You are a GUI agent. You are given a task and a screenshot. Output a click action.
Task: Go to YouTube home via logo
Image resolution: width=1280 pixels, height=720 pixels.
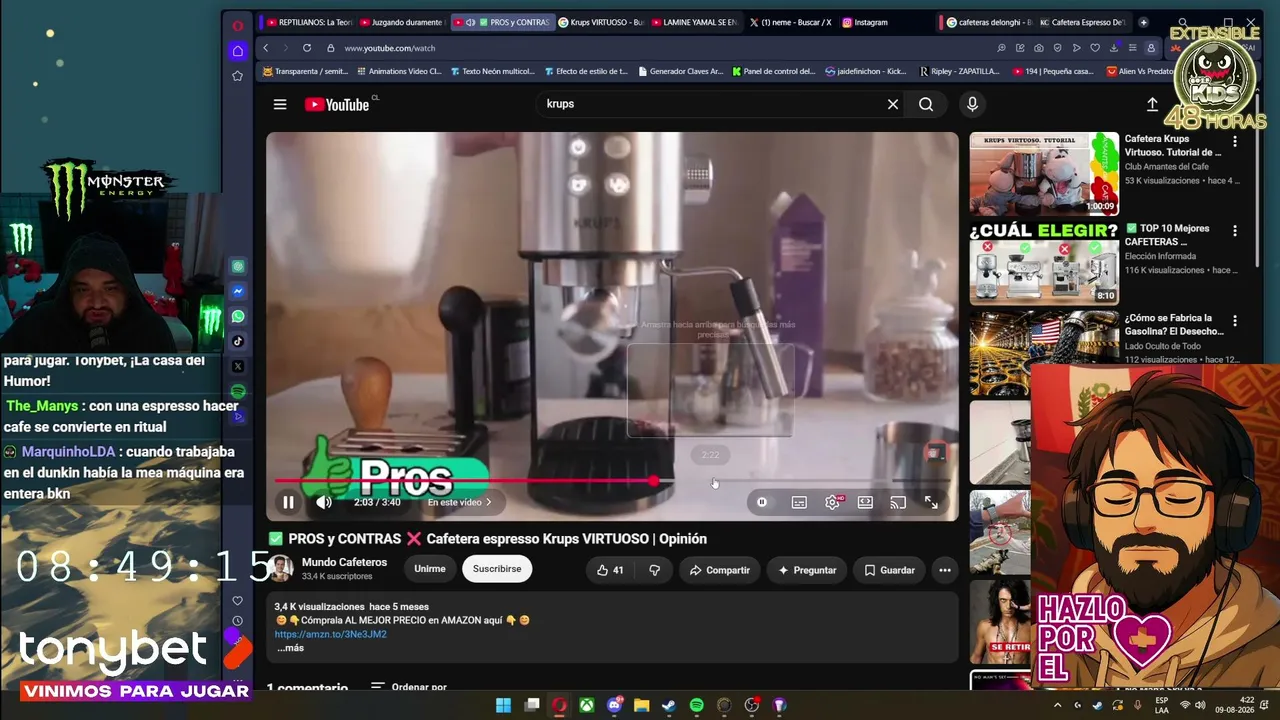pyautogui.click(x=337, y=104)
